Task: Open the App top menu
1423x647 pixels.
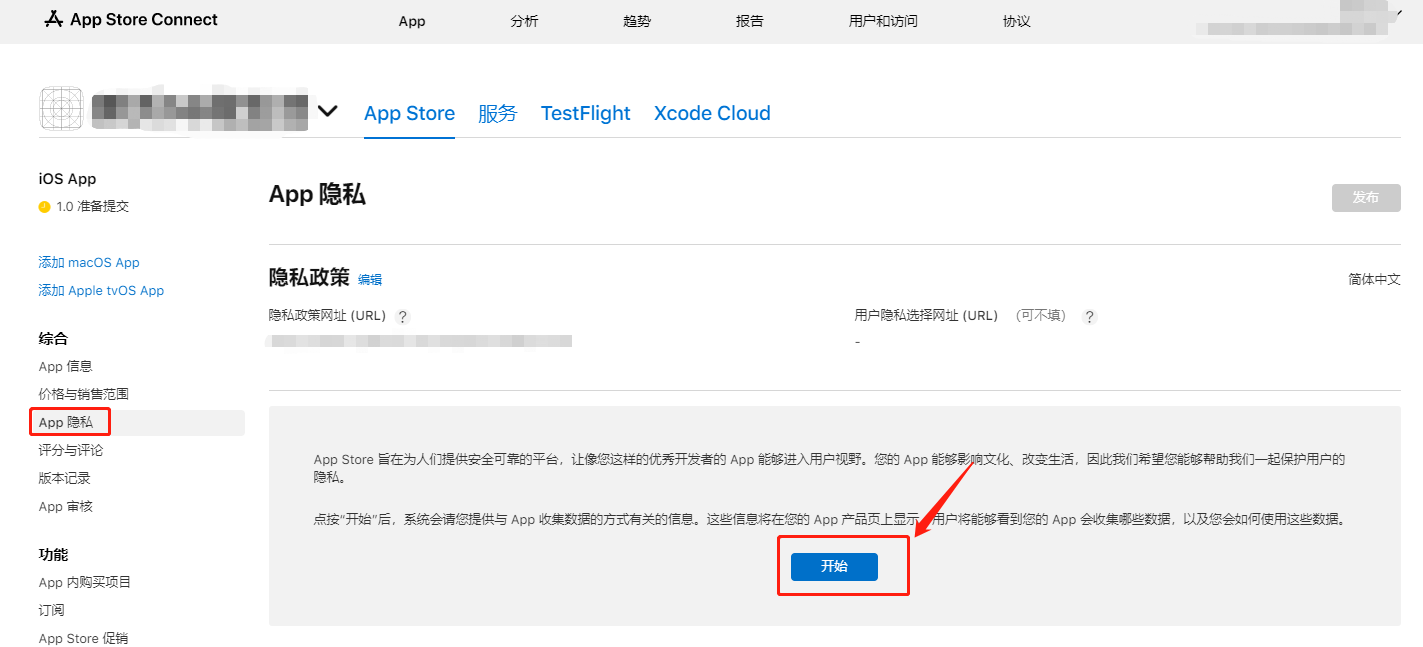Action: coord(412,21)
